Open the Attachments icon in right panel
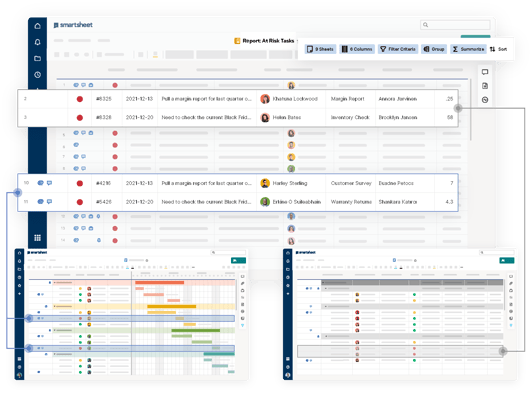This screenshot has height=396, width=531. 485,86
